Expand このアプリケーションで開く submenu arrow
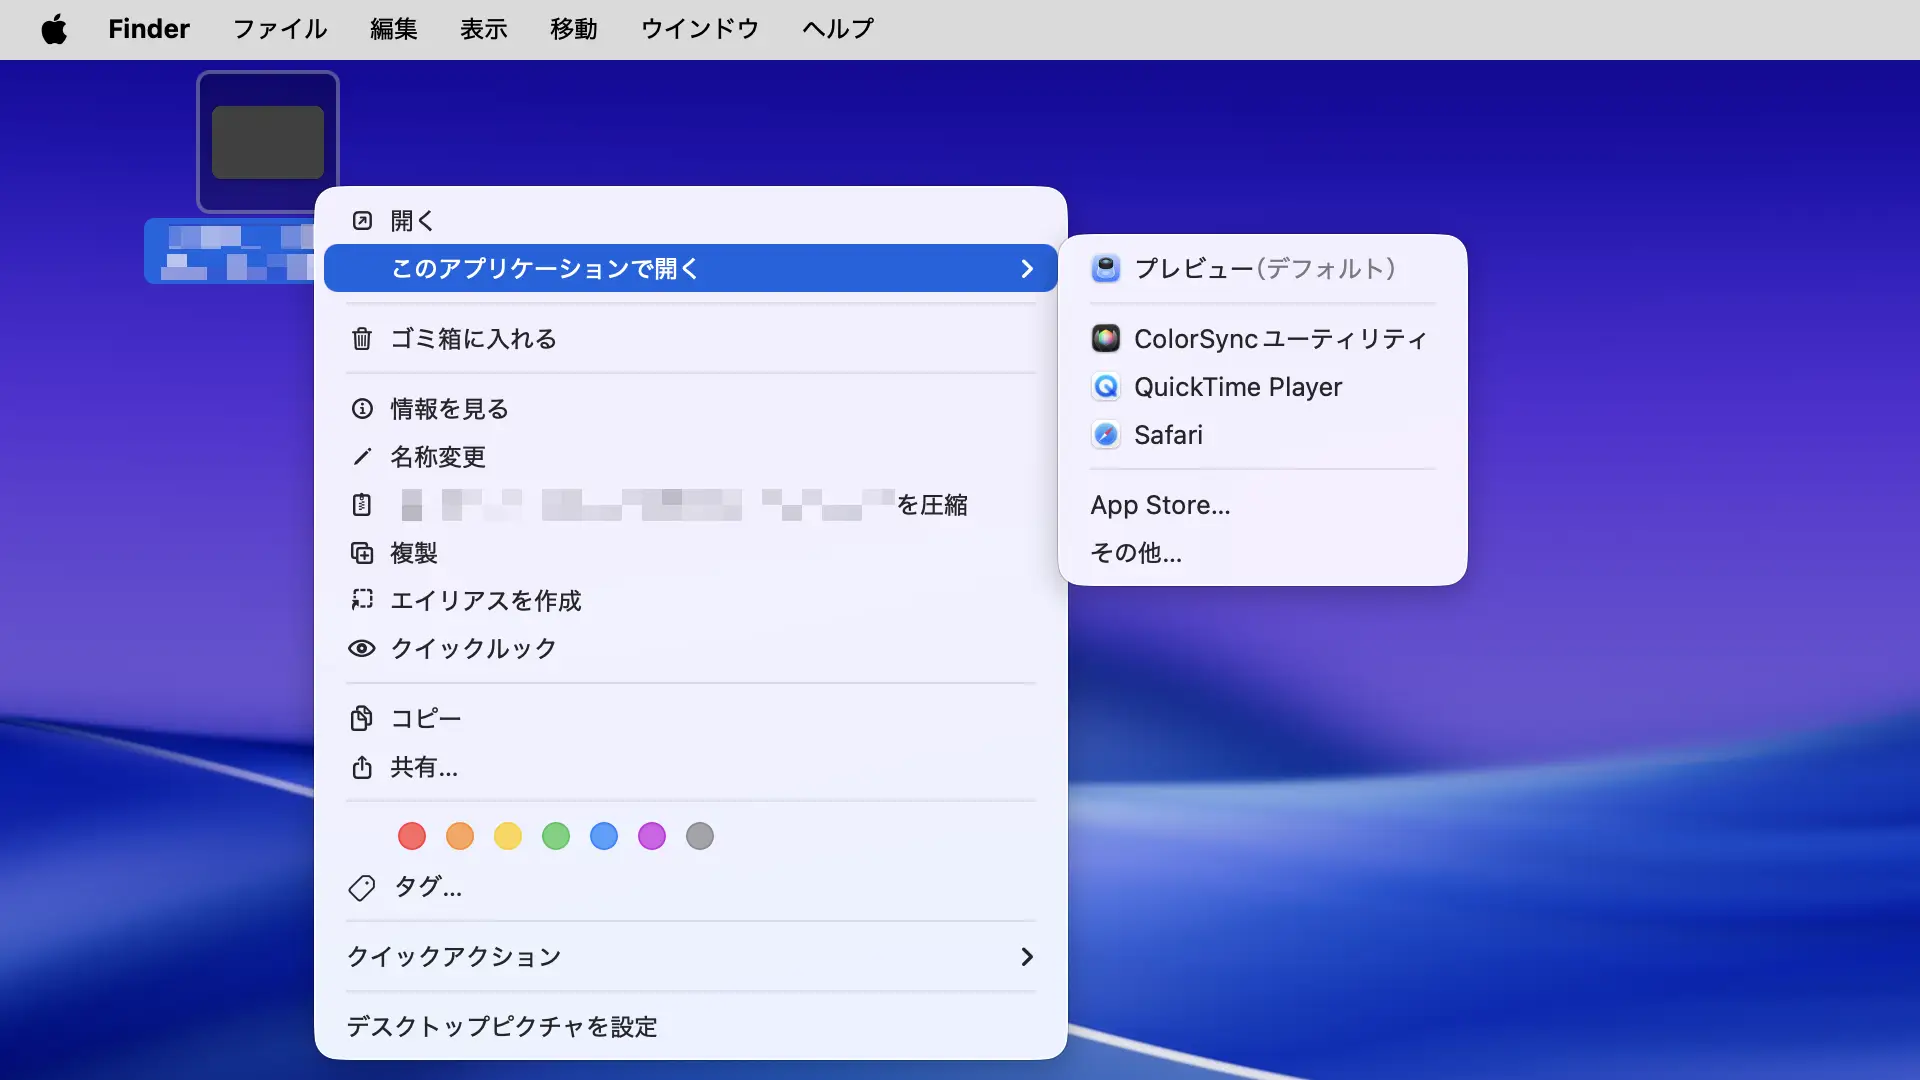 [1026, 269]
